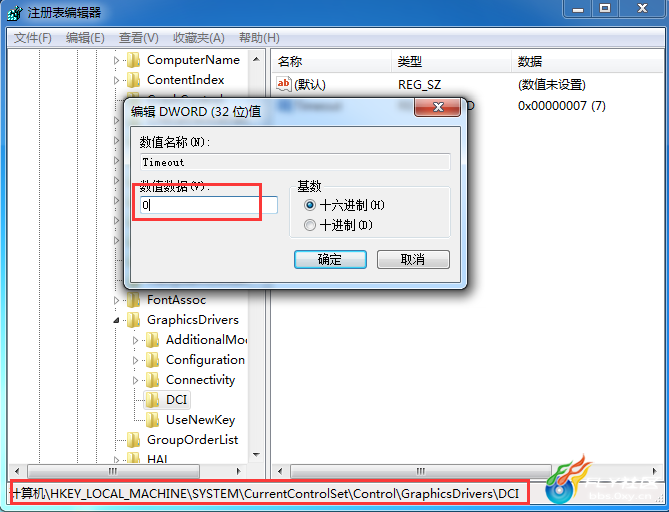Open the 收藏夹(A) menu
The width and height of the screenshot is (669, 512).
pos(198,38)
